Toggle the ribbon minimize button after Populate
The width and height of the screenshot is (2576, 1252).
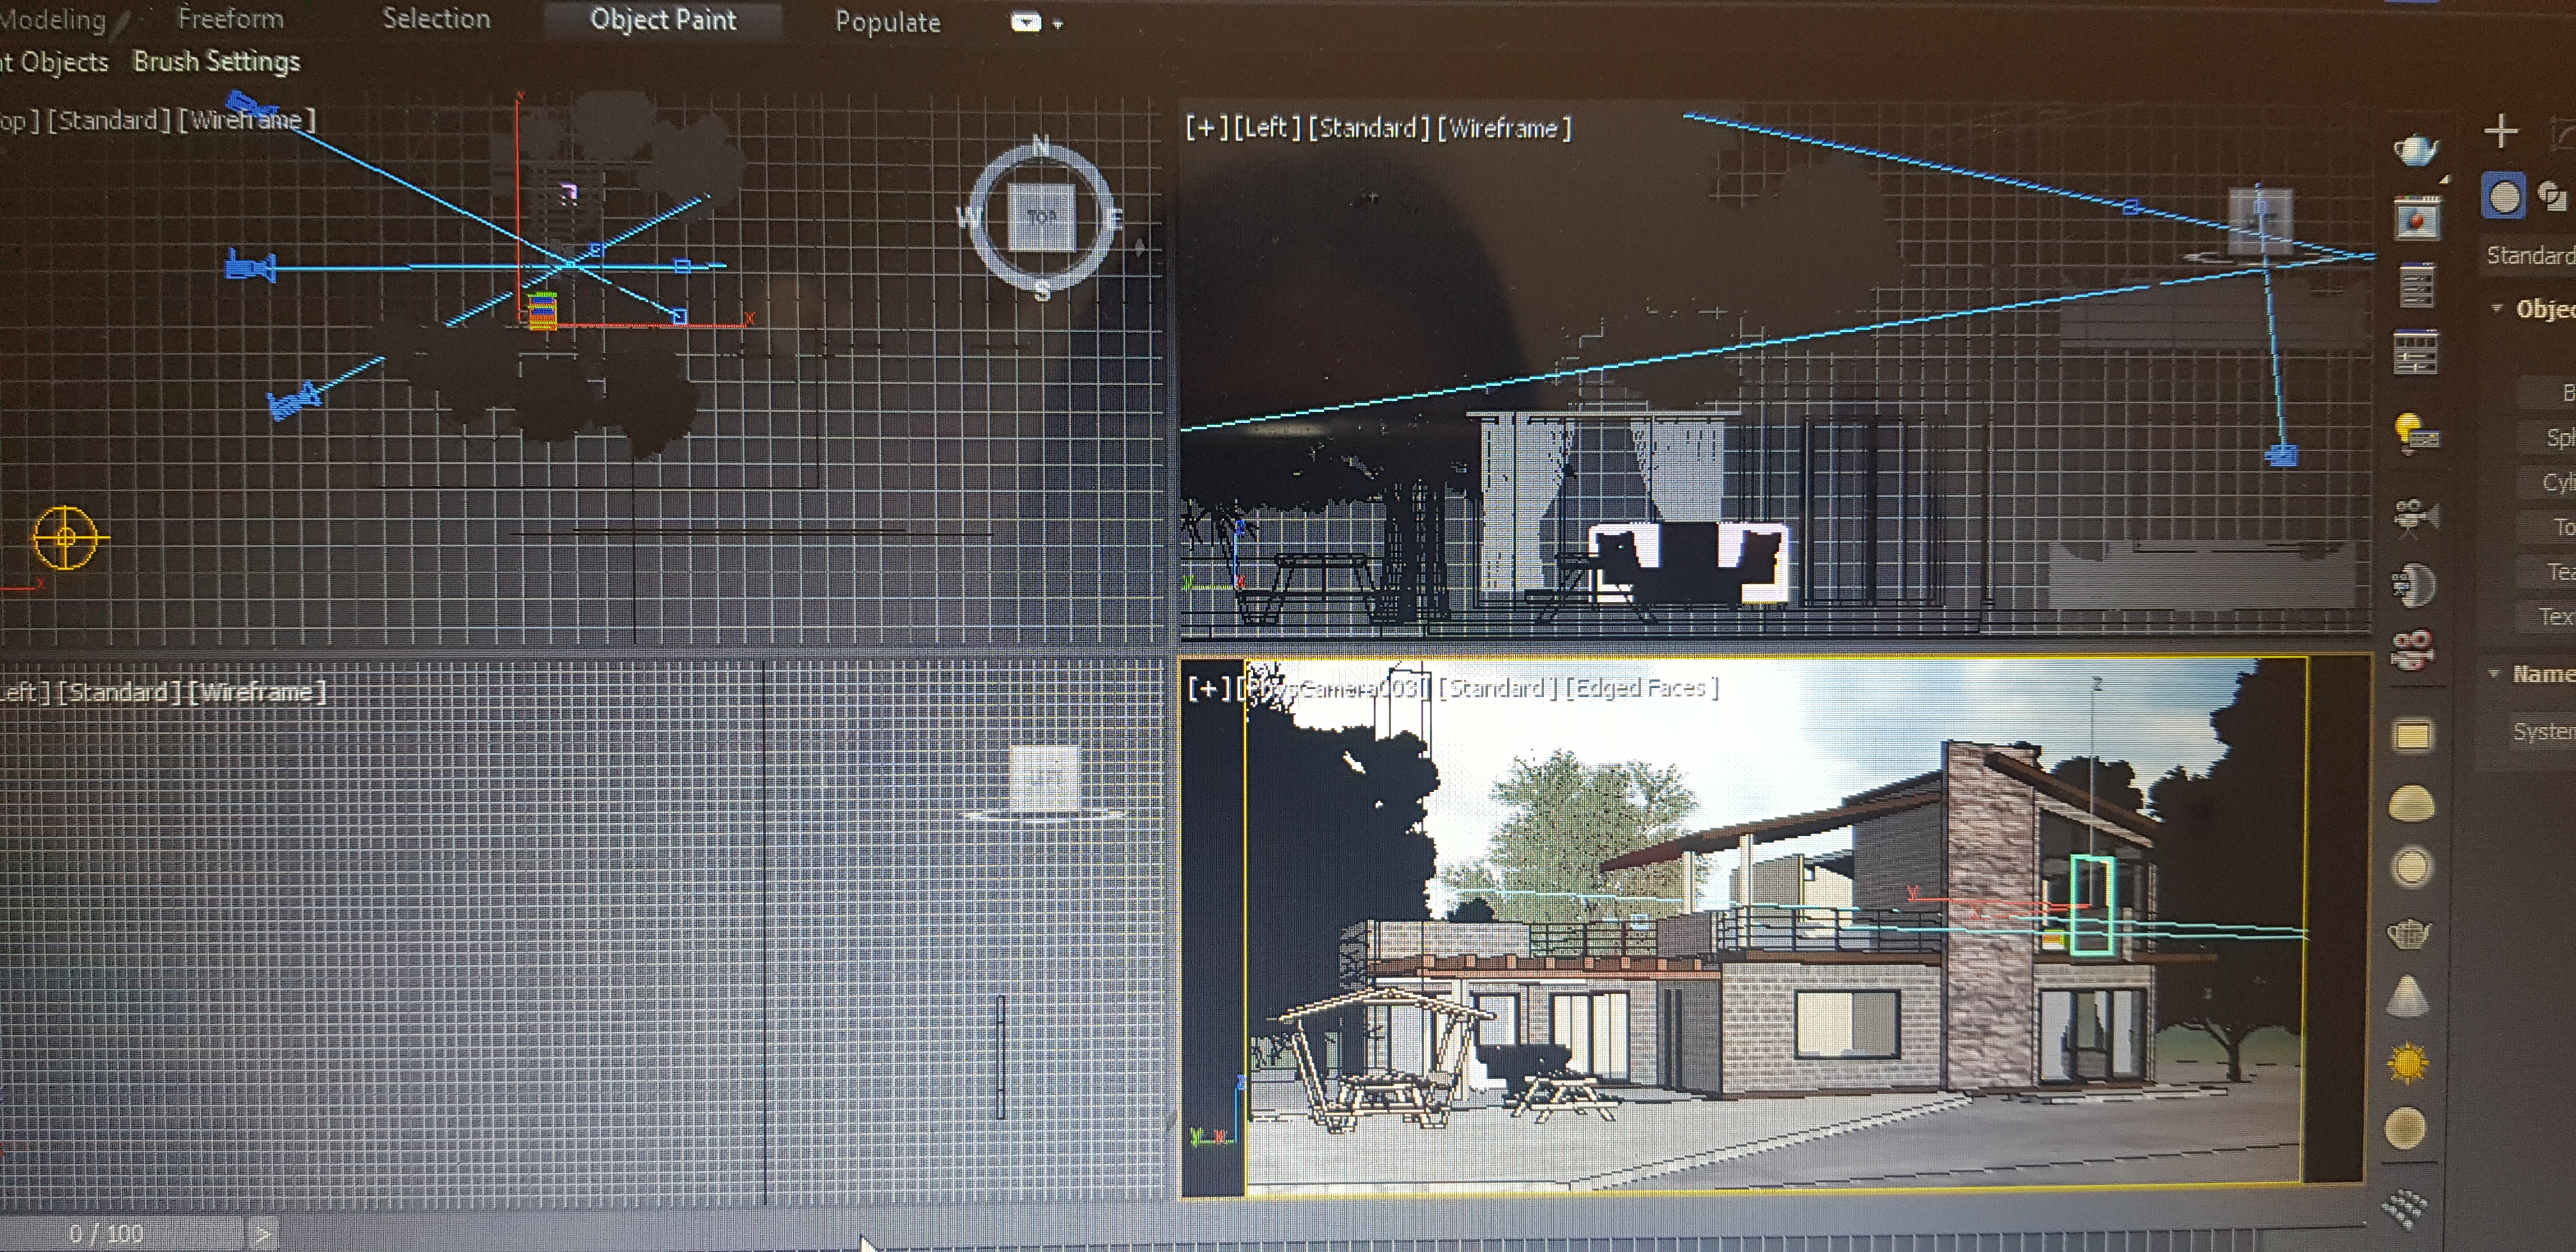[x=1027, y=22]
